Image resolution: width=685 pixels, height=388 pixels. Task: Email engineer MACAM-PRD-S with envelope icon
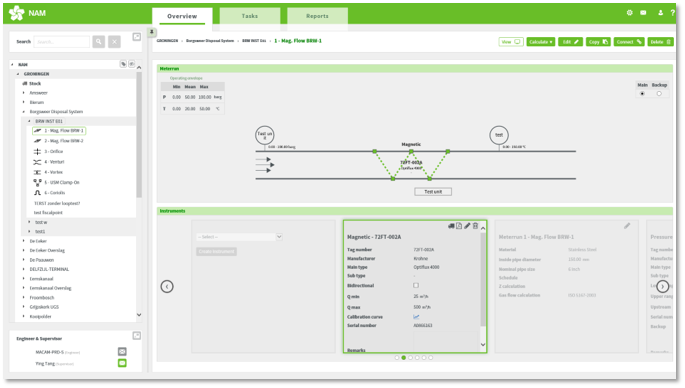click(x=122, y=351)
